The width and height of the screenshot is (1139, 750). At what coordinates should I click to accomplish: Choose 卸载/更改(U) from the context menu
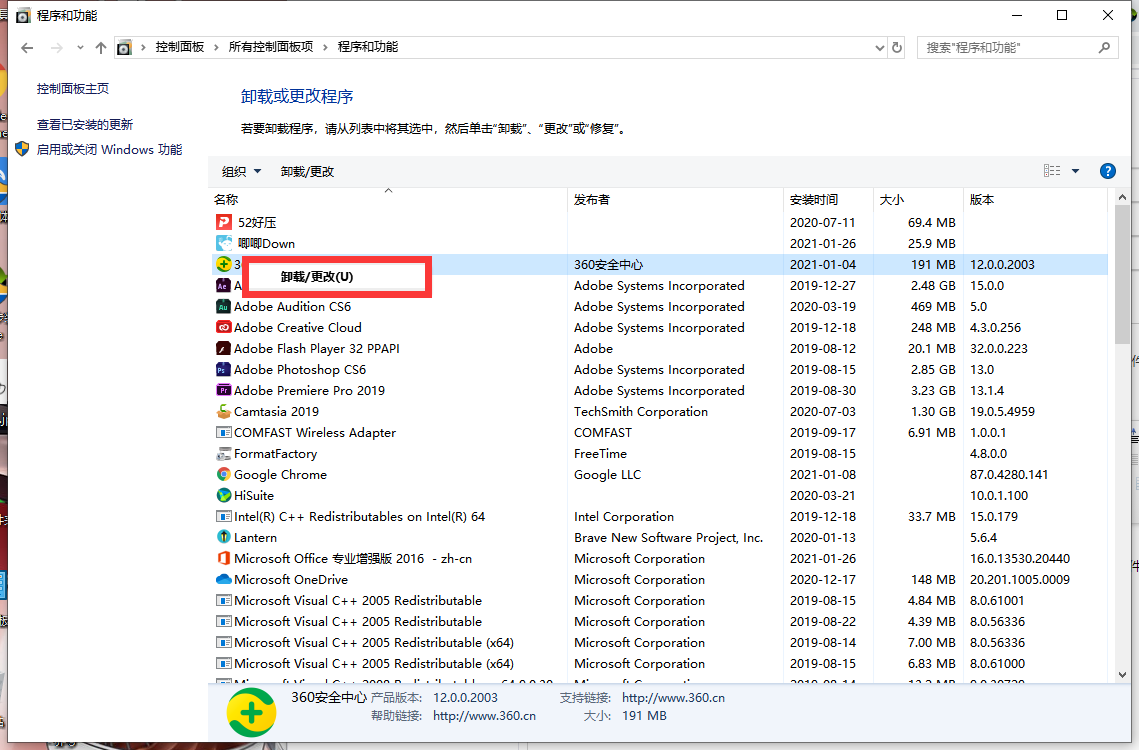coord(317,277)
